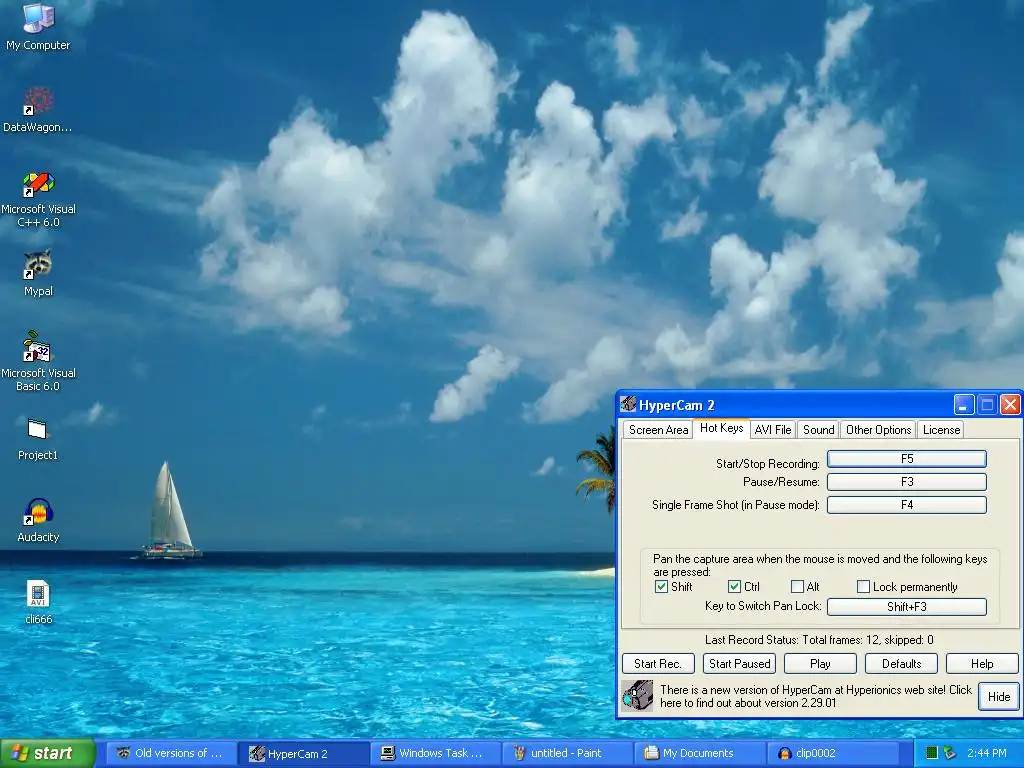Minimize the HyperCam 2 window
Screen dimensions: 1024x768
click(x=964, y=405)
